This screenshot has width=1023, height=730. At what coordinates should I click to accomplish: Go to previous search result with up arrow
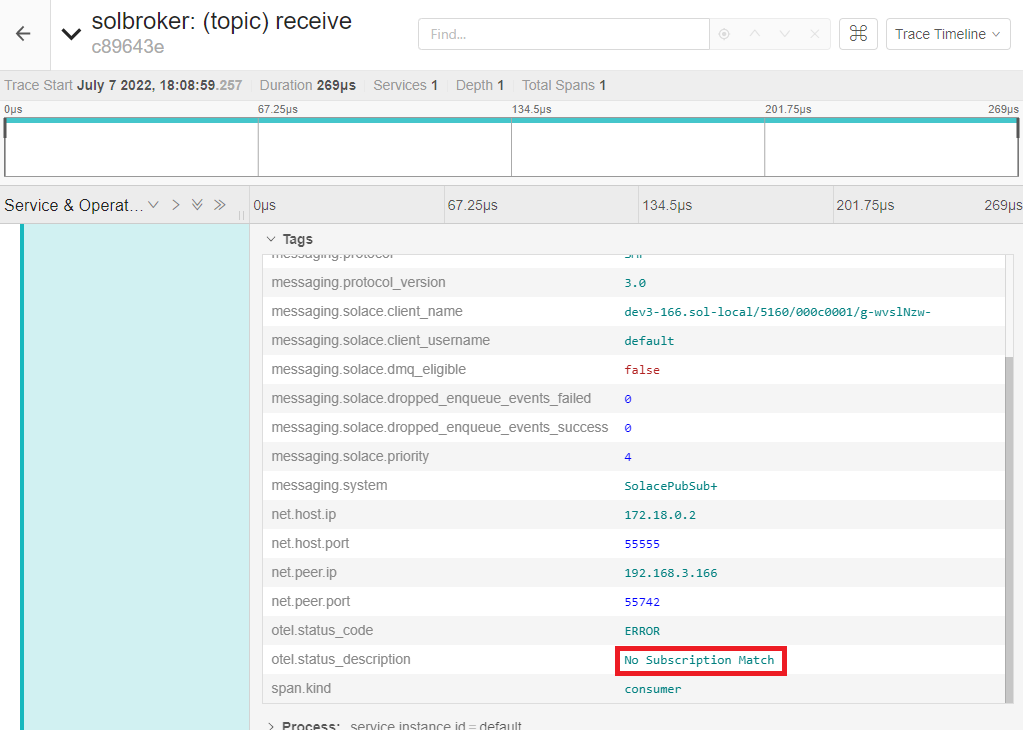tap(755, 34)
